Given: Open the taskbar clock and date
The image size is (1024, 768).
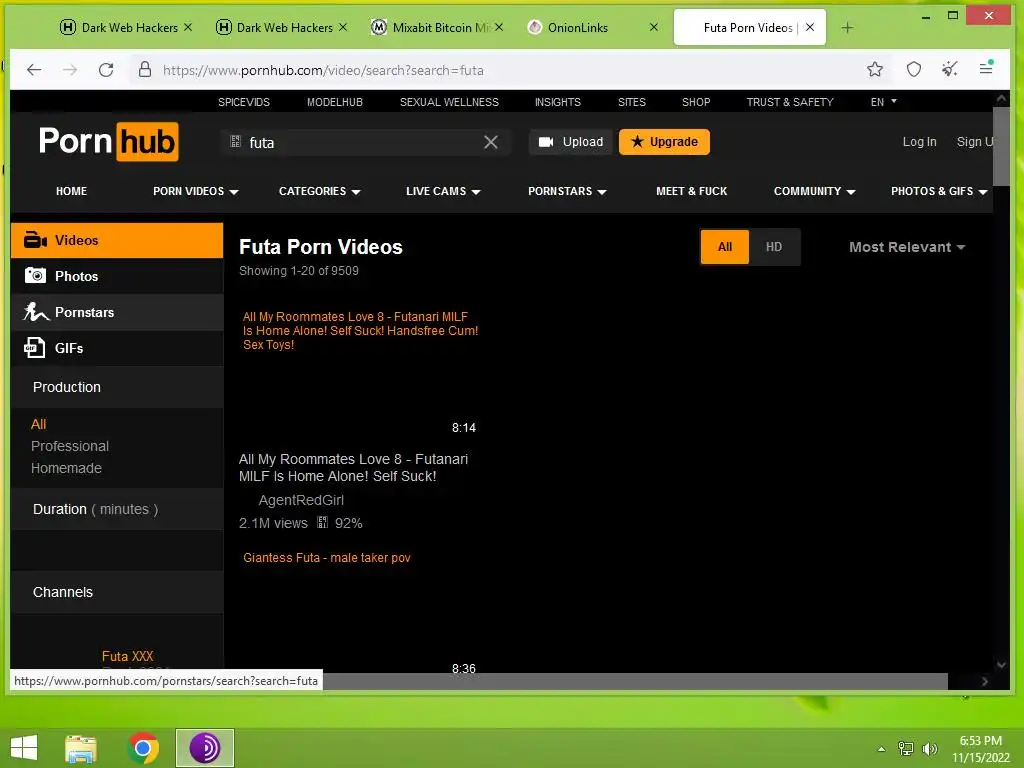Looking at the screenshot, I should pos(981,749).
